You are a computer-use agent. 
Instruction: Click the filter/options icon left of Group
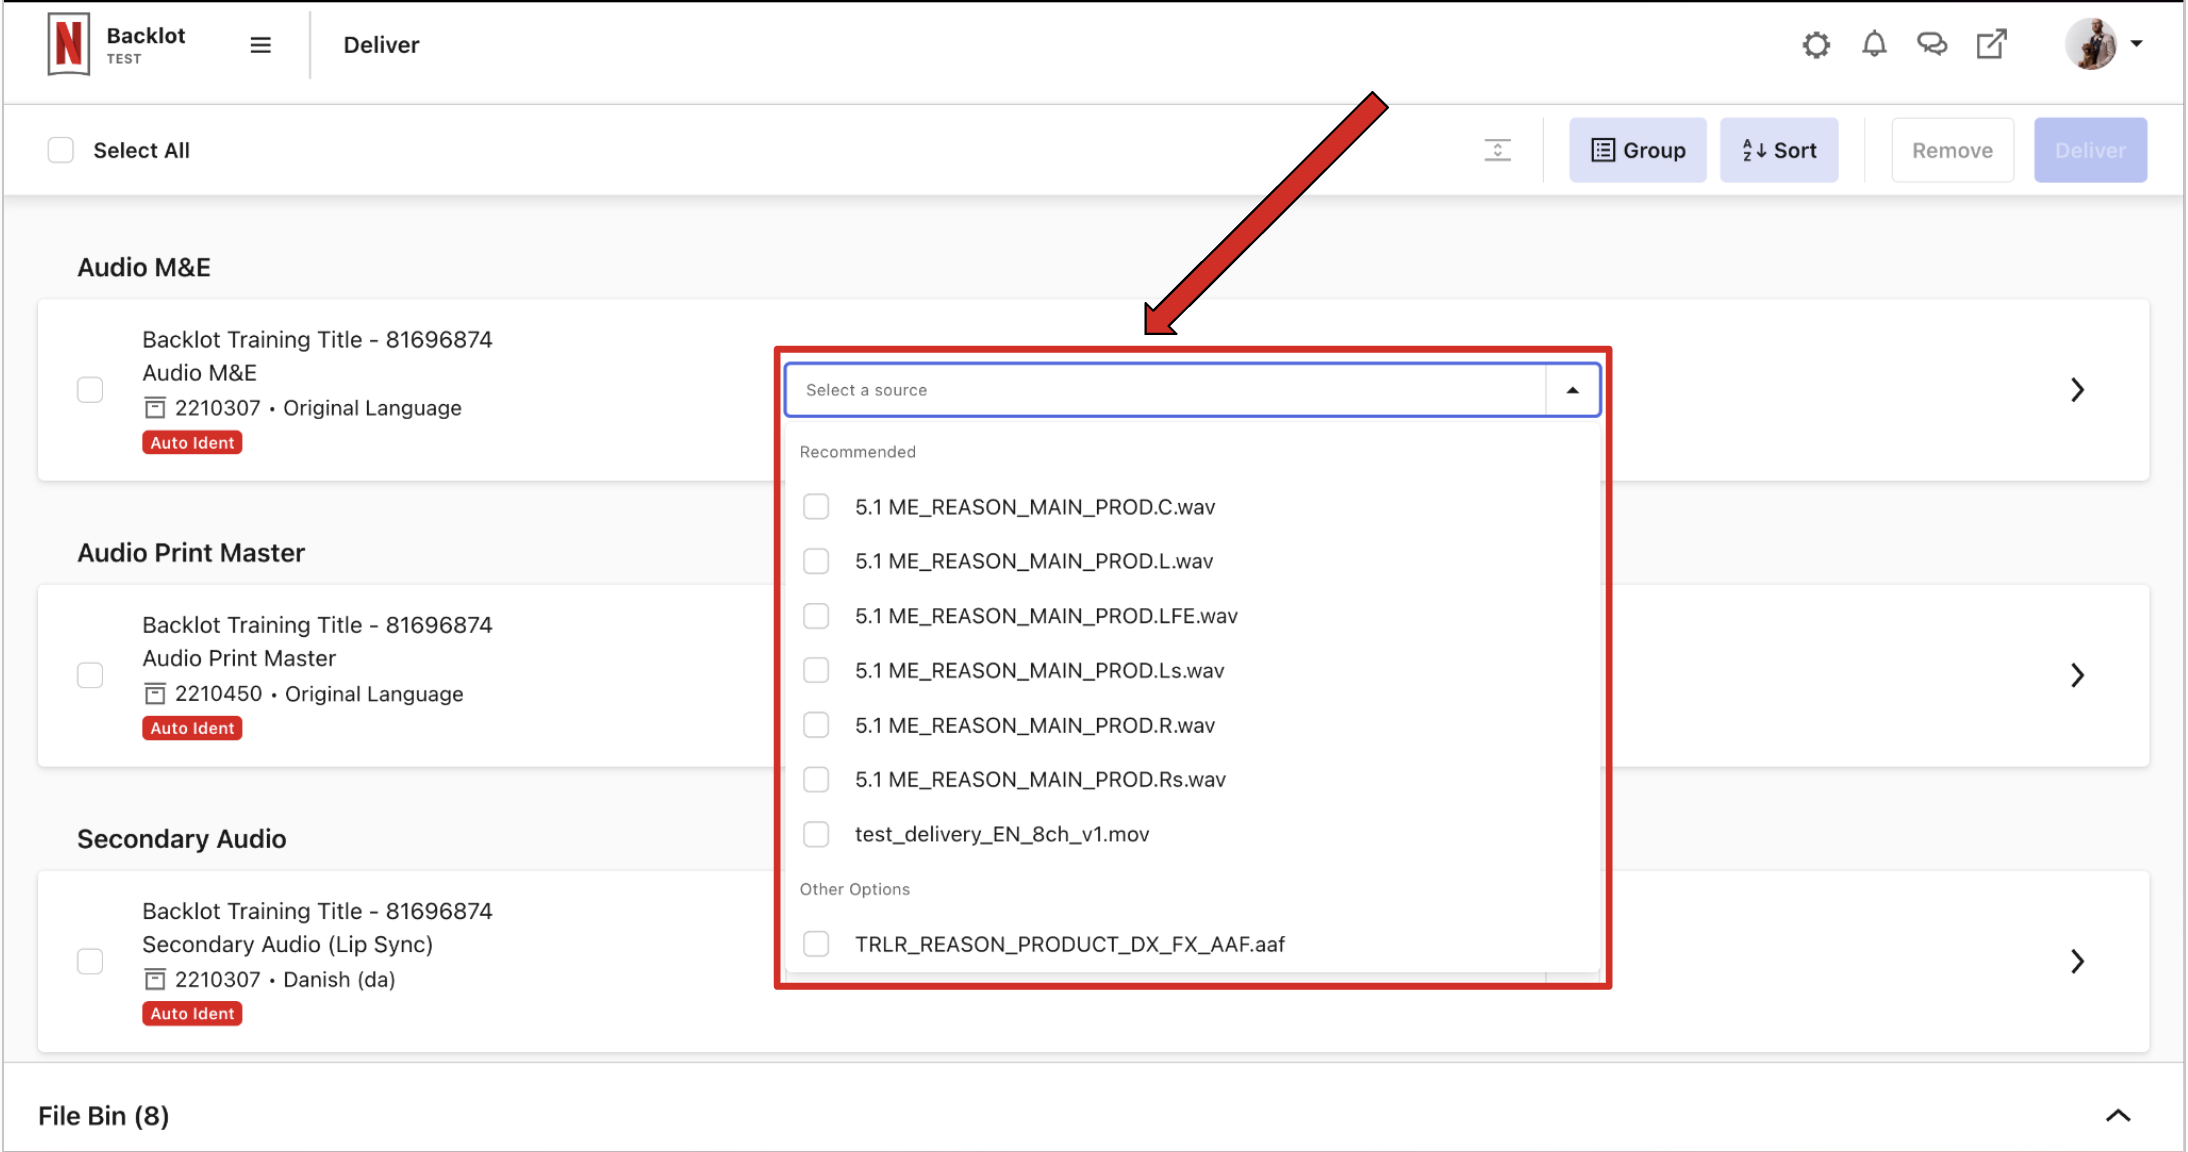[x=1498, y=149]
